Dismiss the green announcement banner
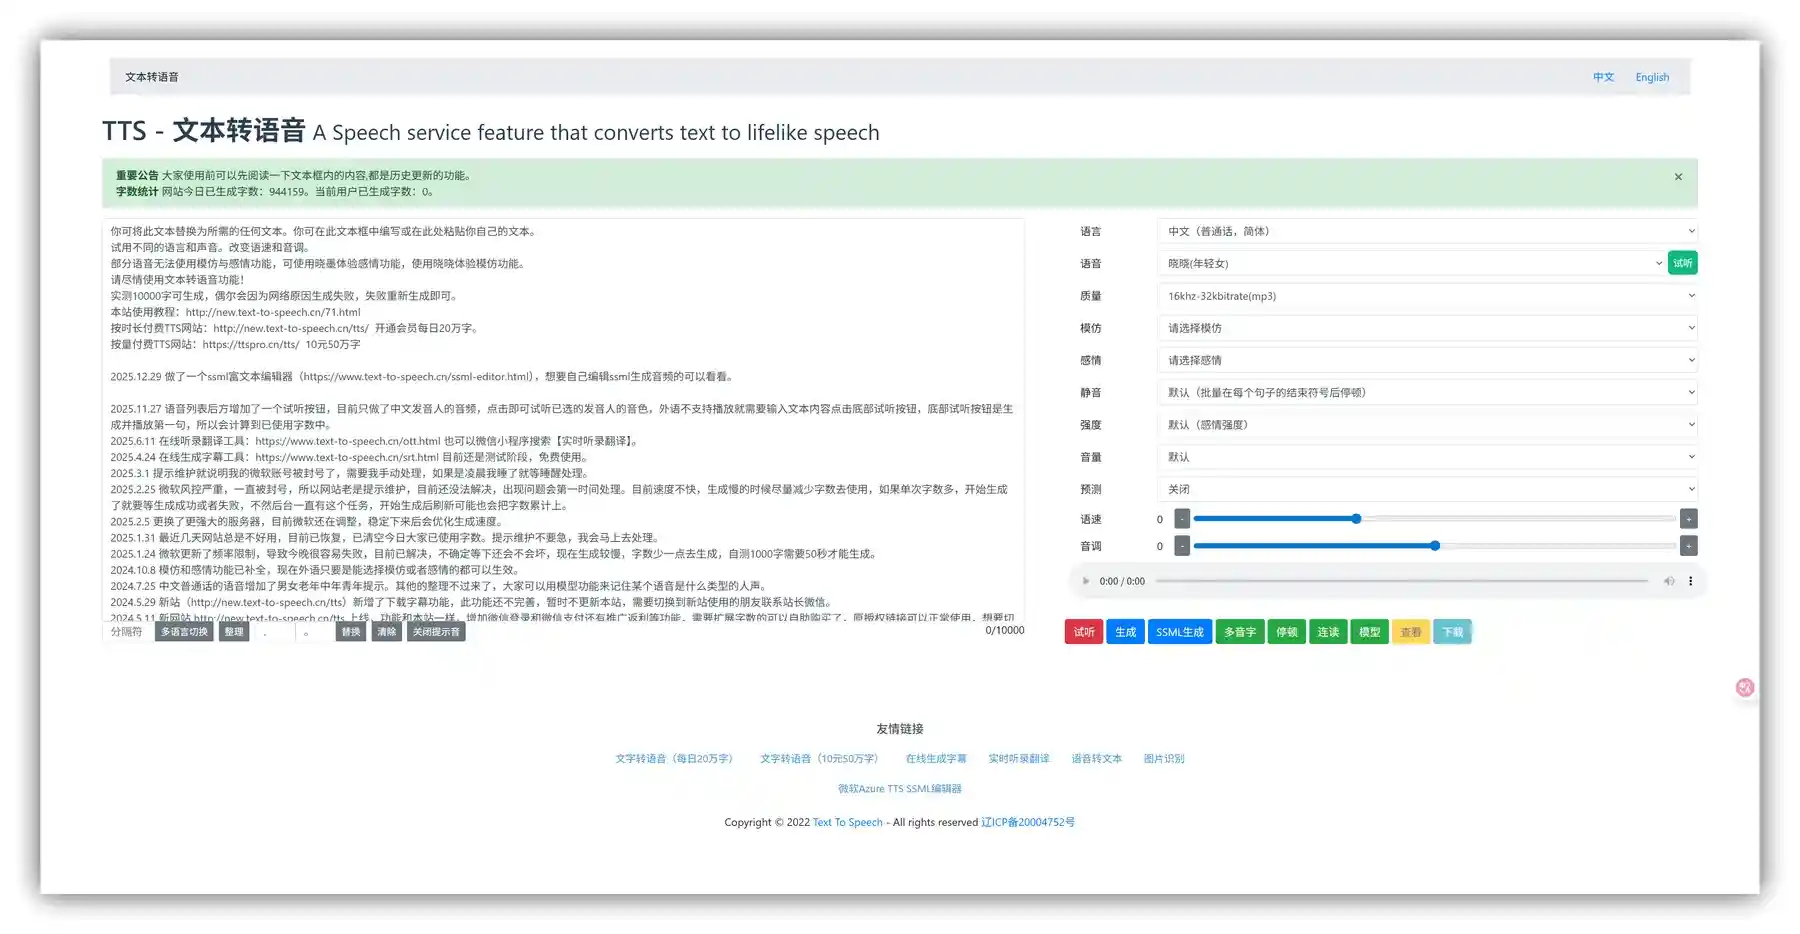Viewport: 1800px width, 934px height. point(1678,177)
